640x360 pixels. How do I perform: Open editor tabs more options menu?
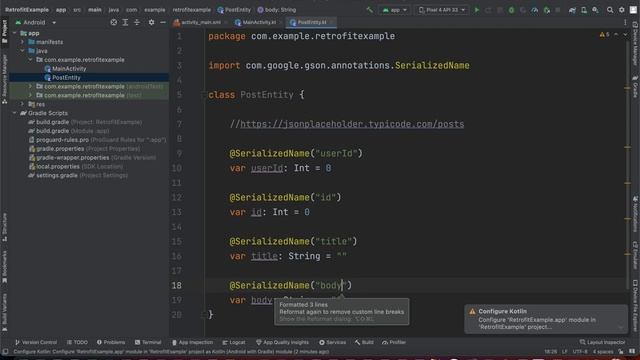625,22
